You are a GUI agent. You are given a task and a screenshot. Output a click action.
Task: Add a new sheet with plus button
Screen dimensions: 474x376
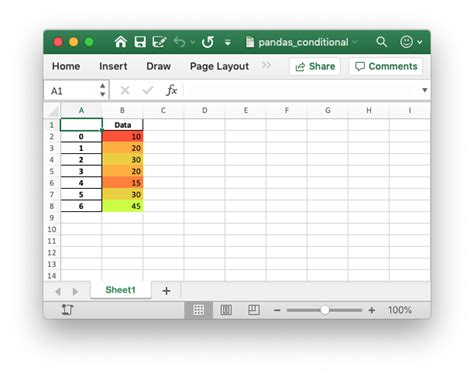166,291
